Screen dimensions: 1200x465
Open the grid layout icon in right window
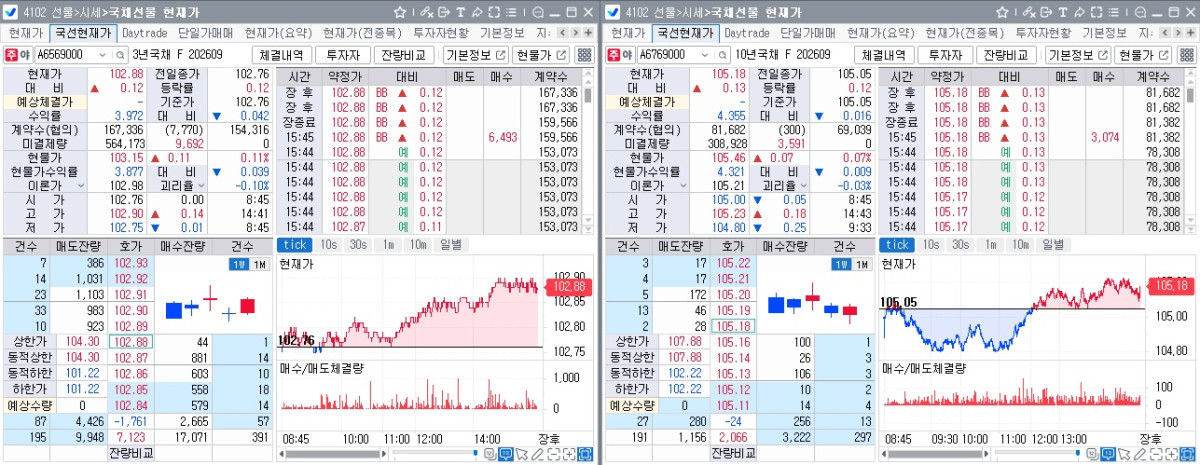coord(1188,55)
